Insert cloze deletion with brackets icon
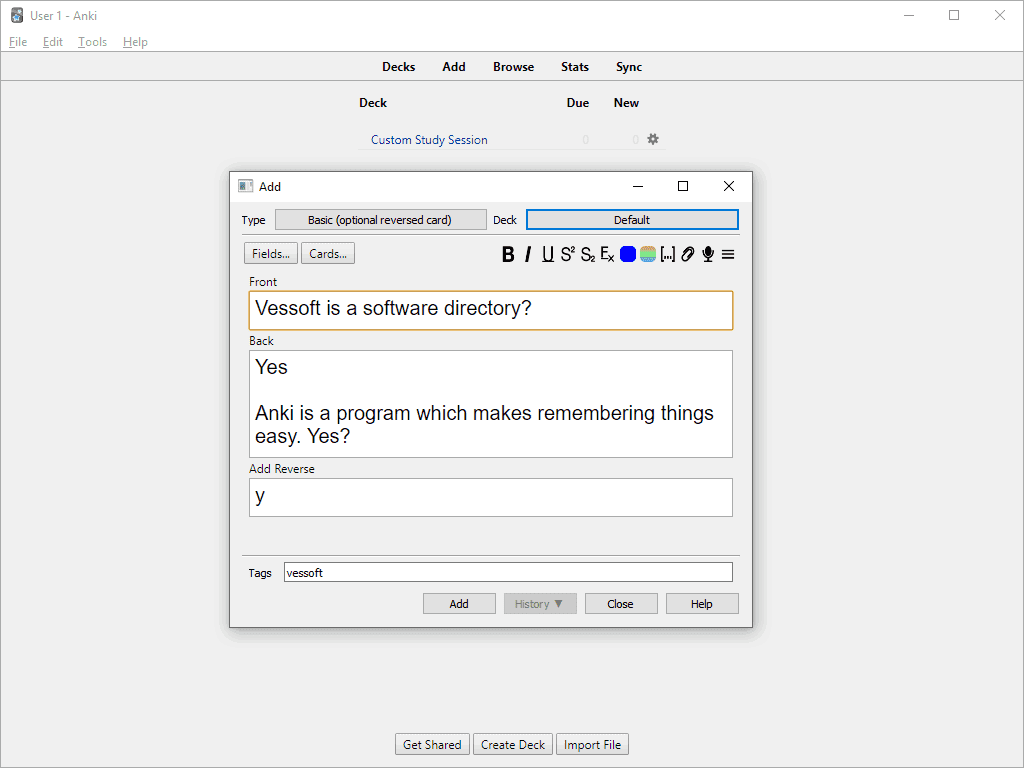Viewport: 1024px width, 768px height. point(668,254)
